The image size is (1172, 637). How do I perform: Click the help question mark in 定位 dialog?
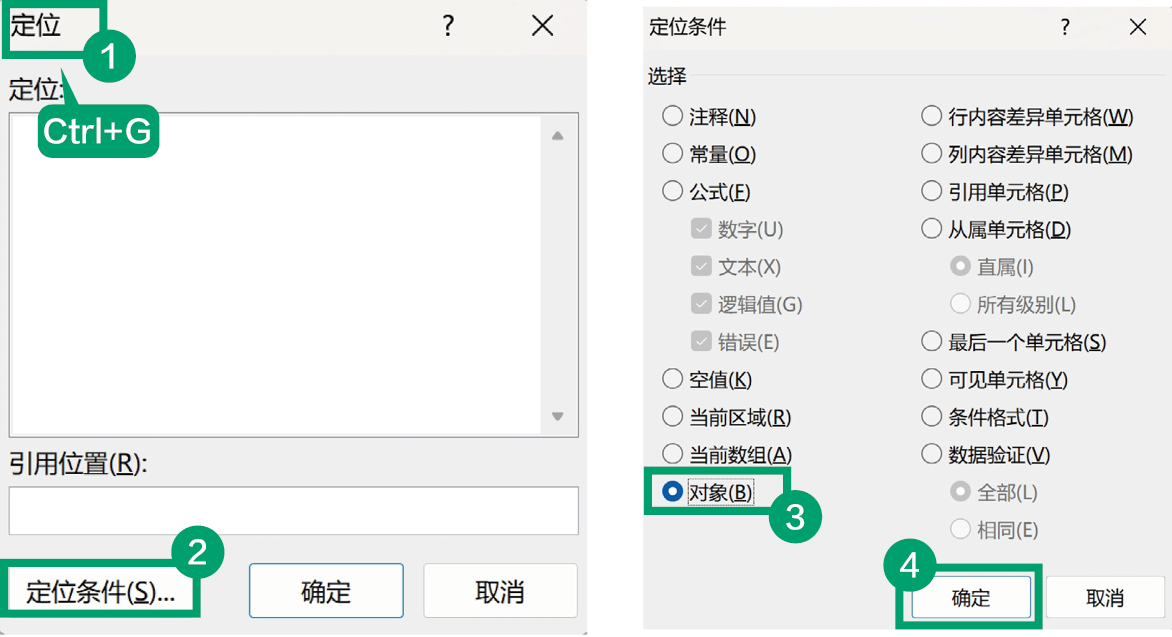point(448,27)
